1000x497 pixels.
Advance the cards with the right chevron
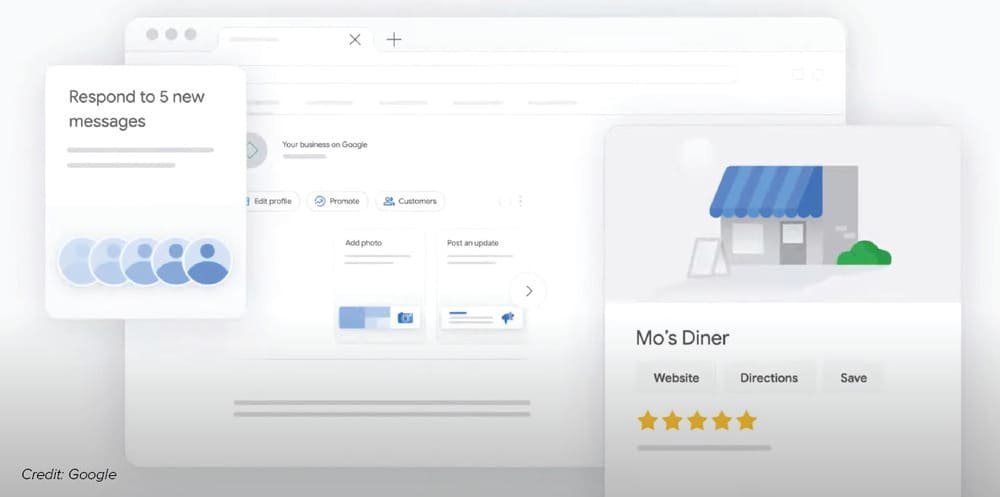(528, 291)
